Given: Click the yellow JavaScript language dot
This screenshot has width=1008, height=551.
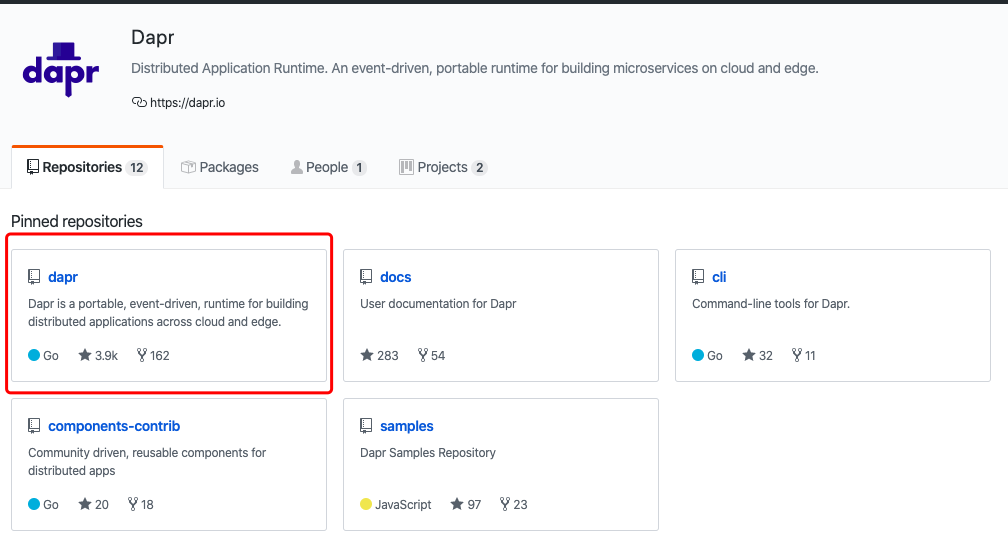Looking at the screenshot, I should point(366,505).
